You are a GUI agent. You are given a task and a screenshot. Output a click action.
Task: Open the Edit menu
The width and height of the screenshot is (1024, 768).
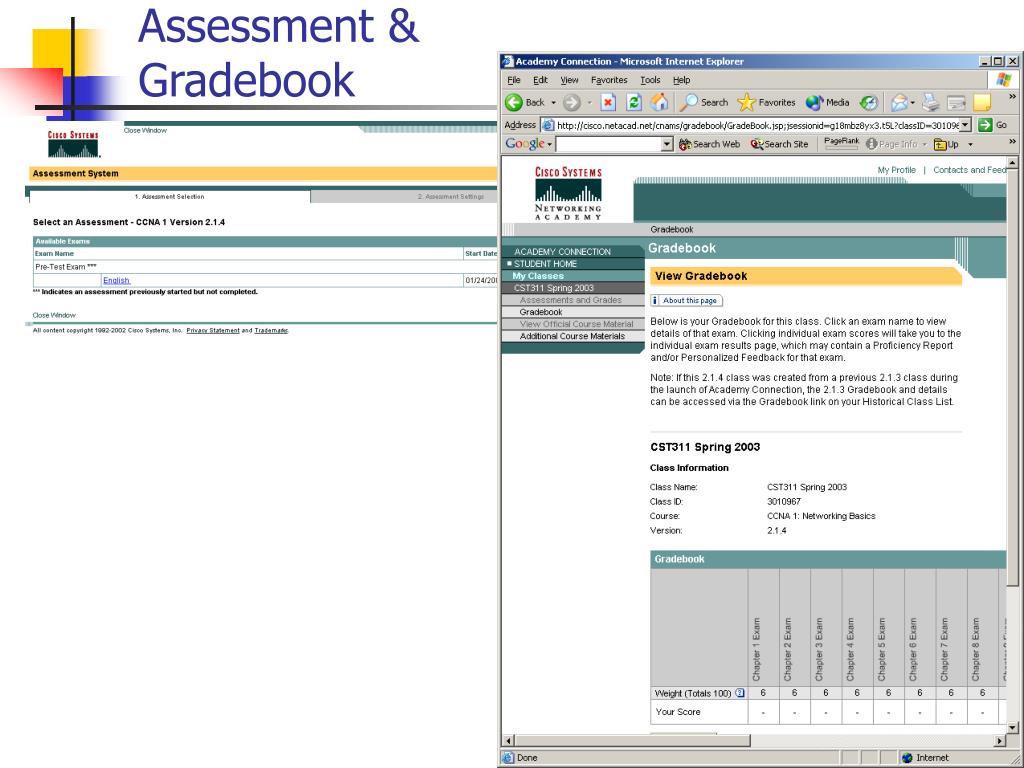coord(540,80)
